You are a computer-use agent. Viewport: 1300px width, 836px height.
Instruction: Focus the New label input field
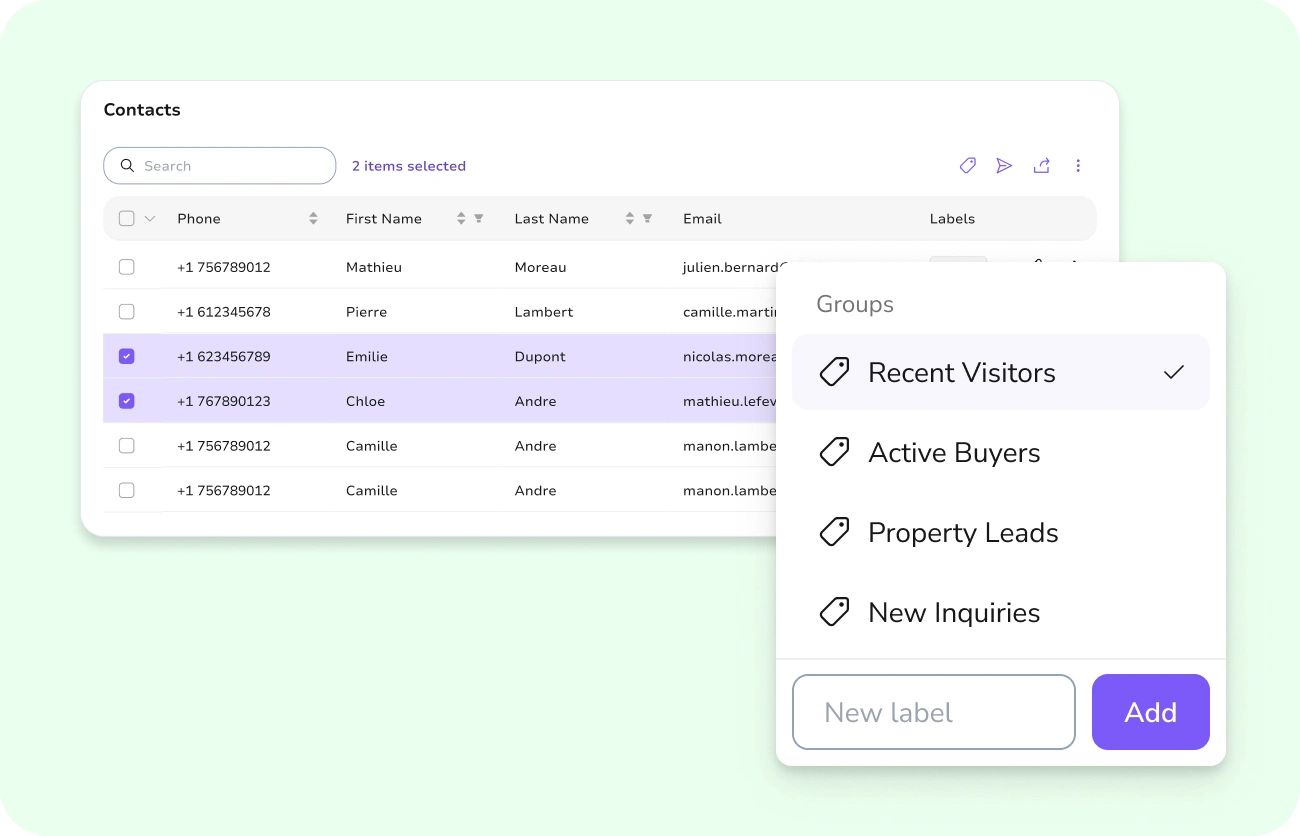click(933, 712)
